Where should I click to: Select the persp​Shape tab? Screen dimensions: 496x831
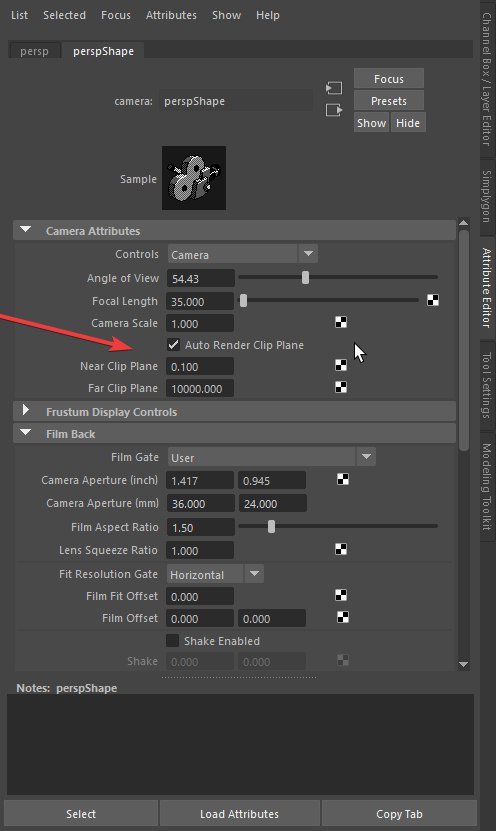[103, 51]
